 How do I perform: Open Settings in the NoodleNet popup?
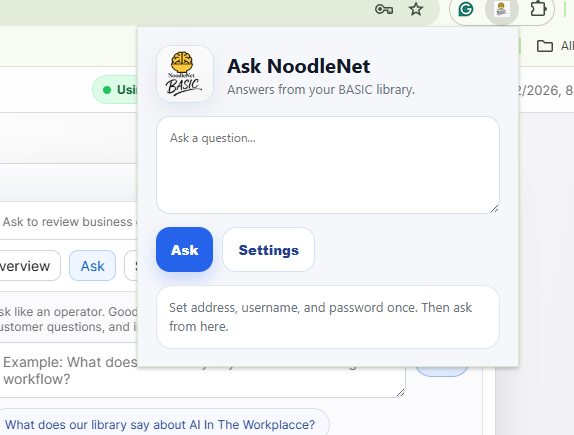[268, 250]
